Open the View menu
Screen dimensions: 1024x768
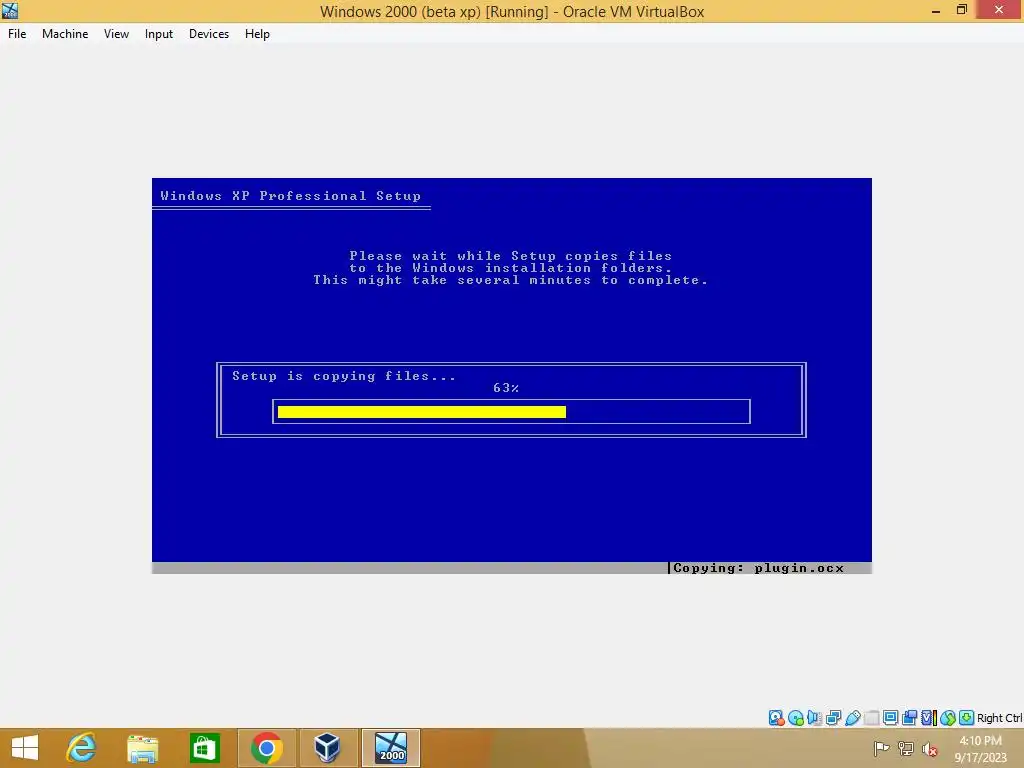[116, 34]
